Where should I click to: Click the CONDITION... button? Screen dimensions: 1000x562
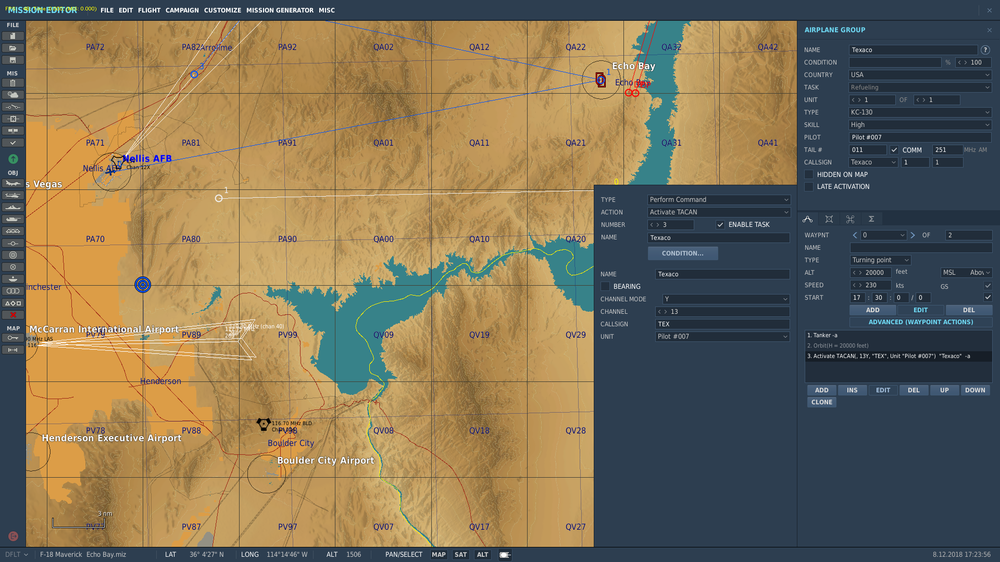pos(682,253)
